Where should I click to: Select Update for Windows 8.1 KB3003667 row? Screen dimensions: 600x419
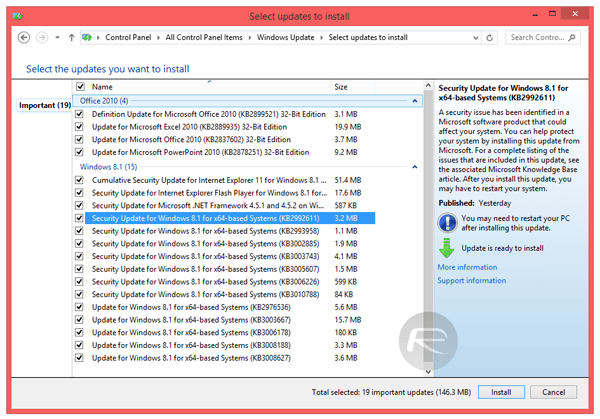pyautogui.click(x=191, y=320)
